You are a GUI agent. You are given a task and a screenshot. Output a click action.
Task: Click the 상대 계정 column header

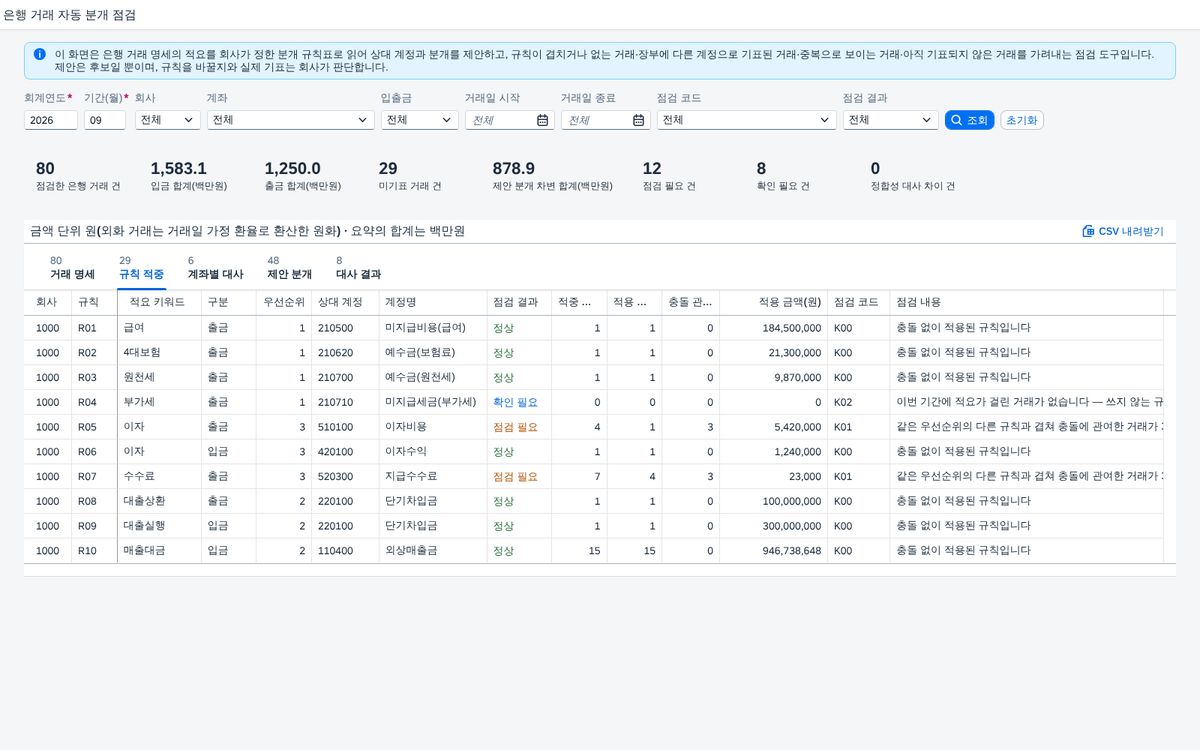point(345,302)
